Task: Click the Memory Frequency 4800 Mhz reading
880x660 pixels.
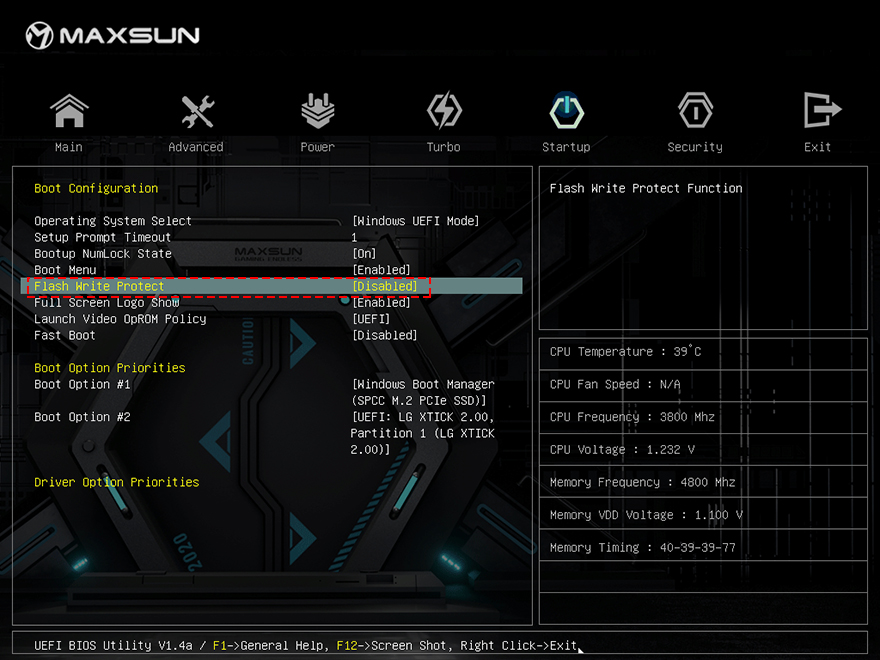Action: 643,482
